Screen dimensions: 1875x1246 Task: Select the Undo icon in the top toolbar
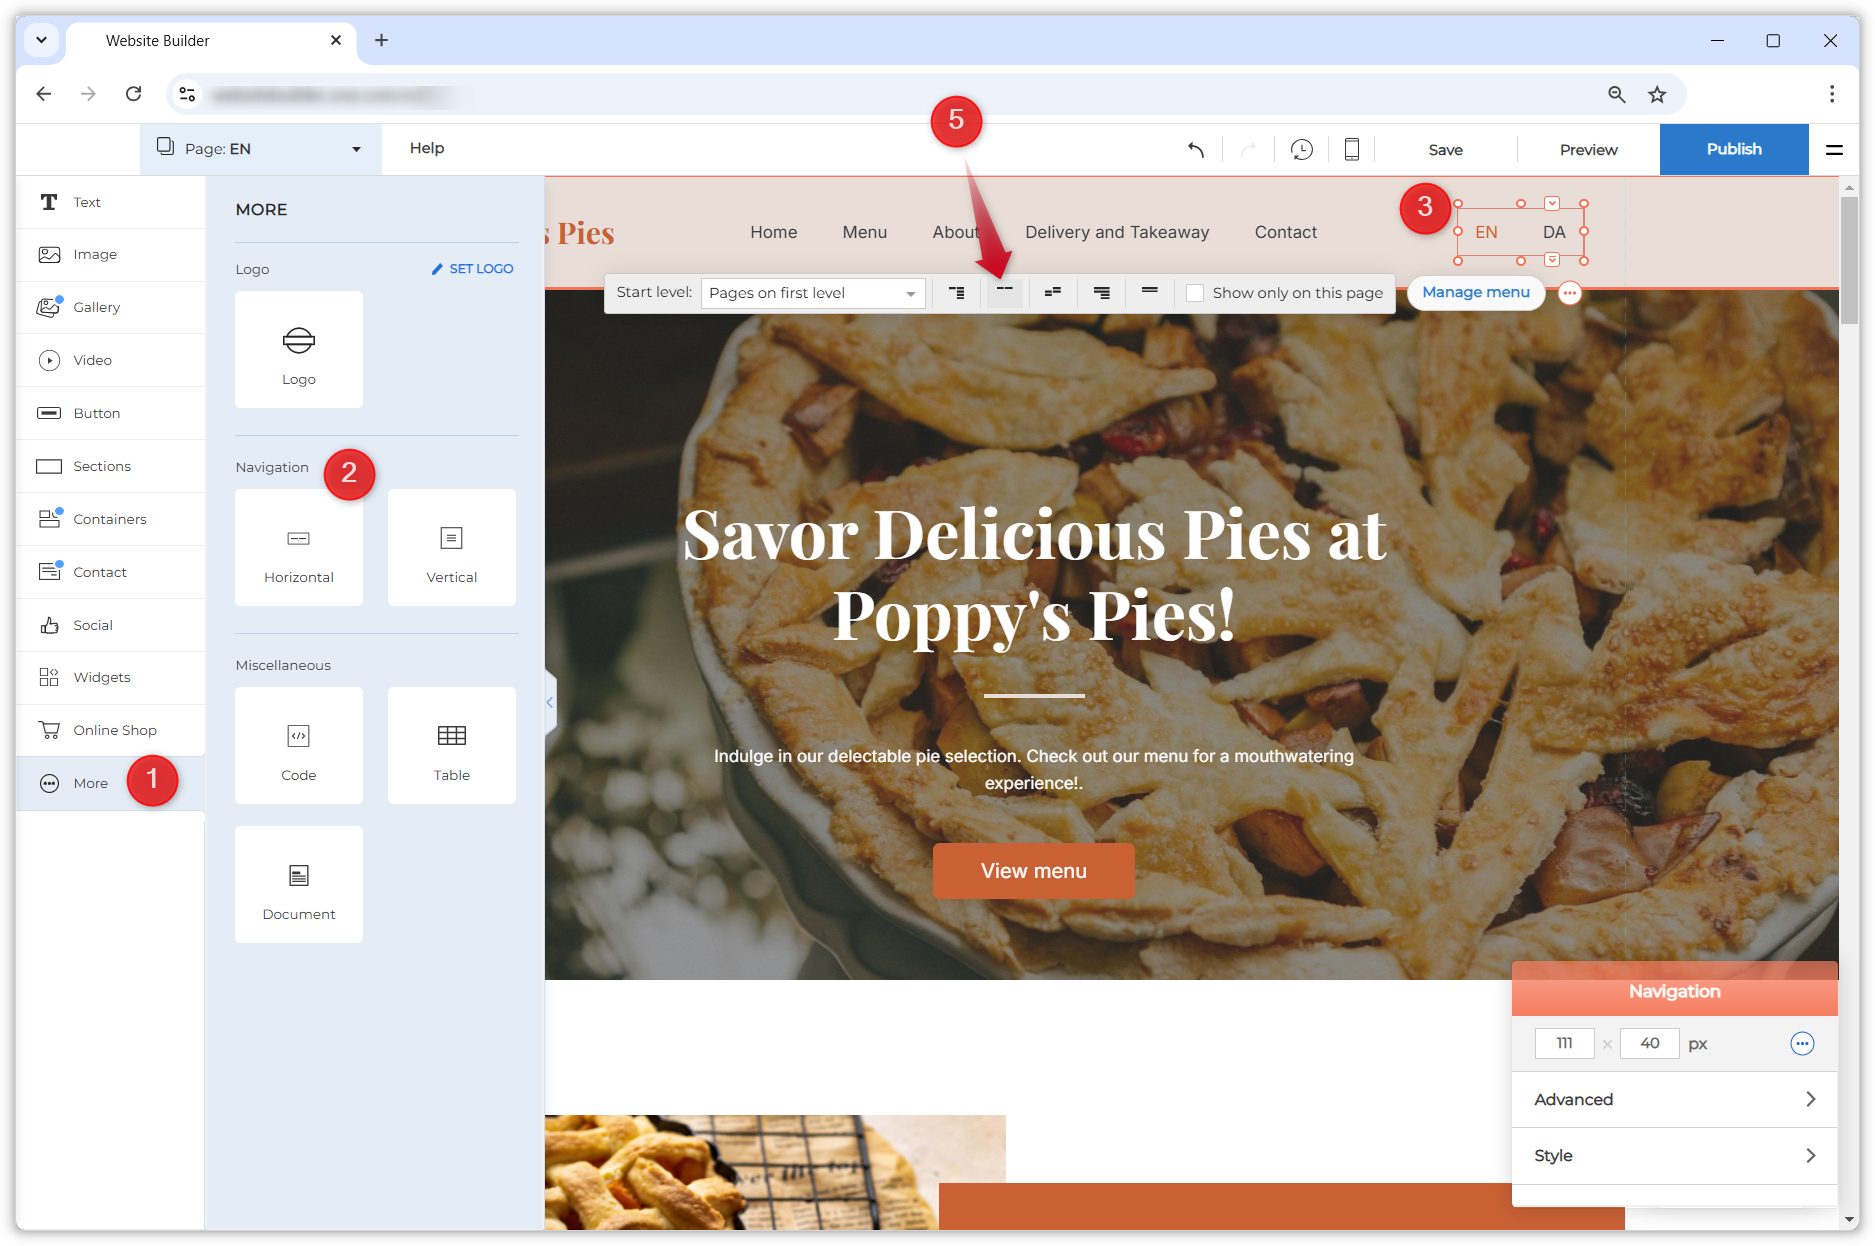click(1196, 149)
